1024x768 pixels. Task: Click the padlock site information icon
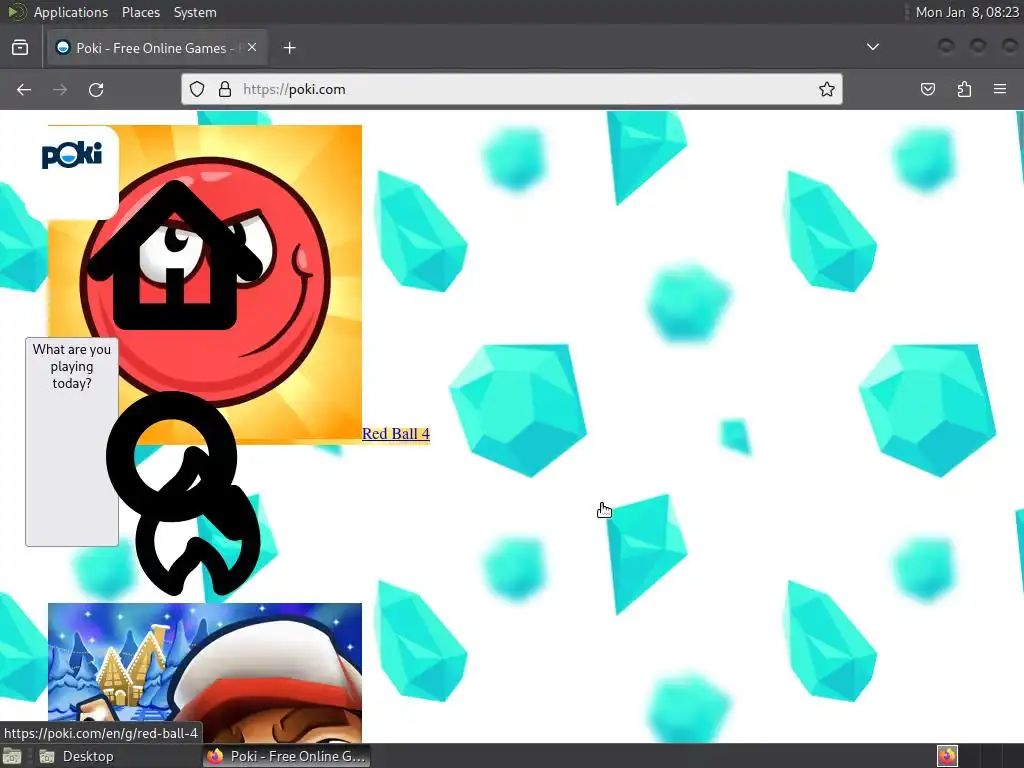(225, 89)
